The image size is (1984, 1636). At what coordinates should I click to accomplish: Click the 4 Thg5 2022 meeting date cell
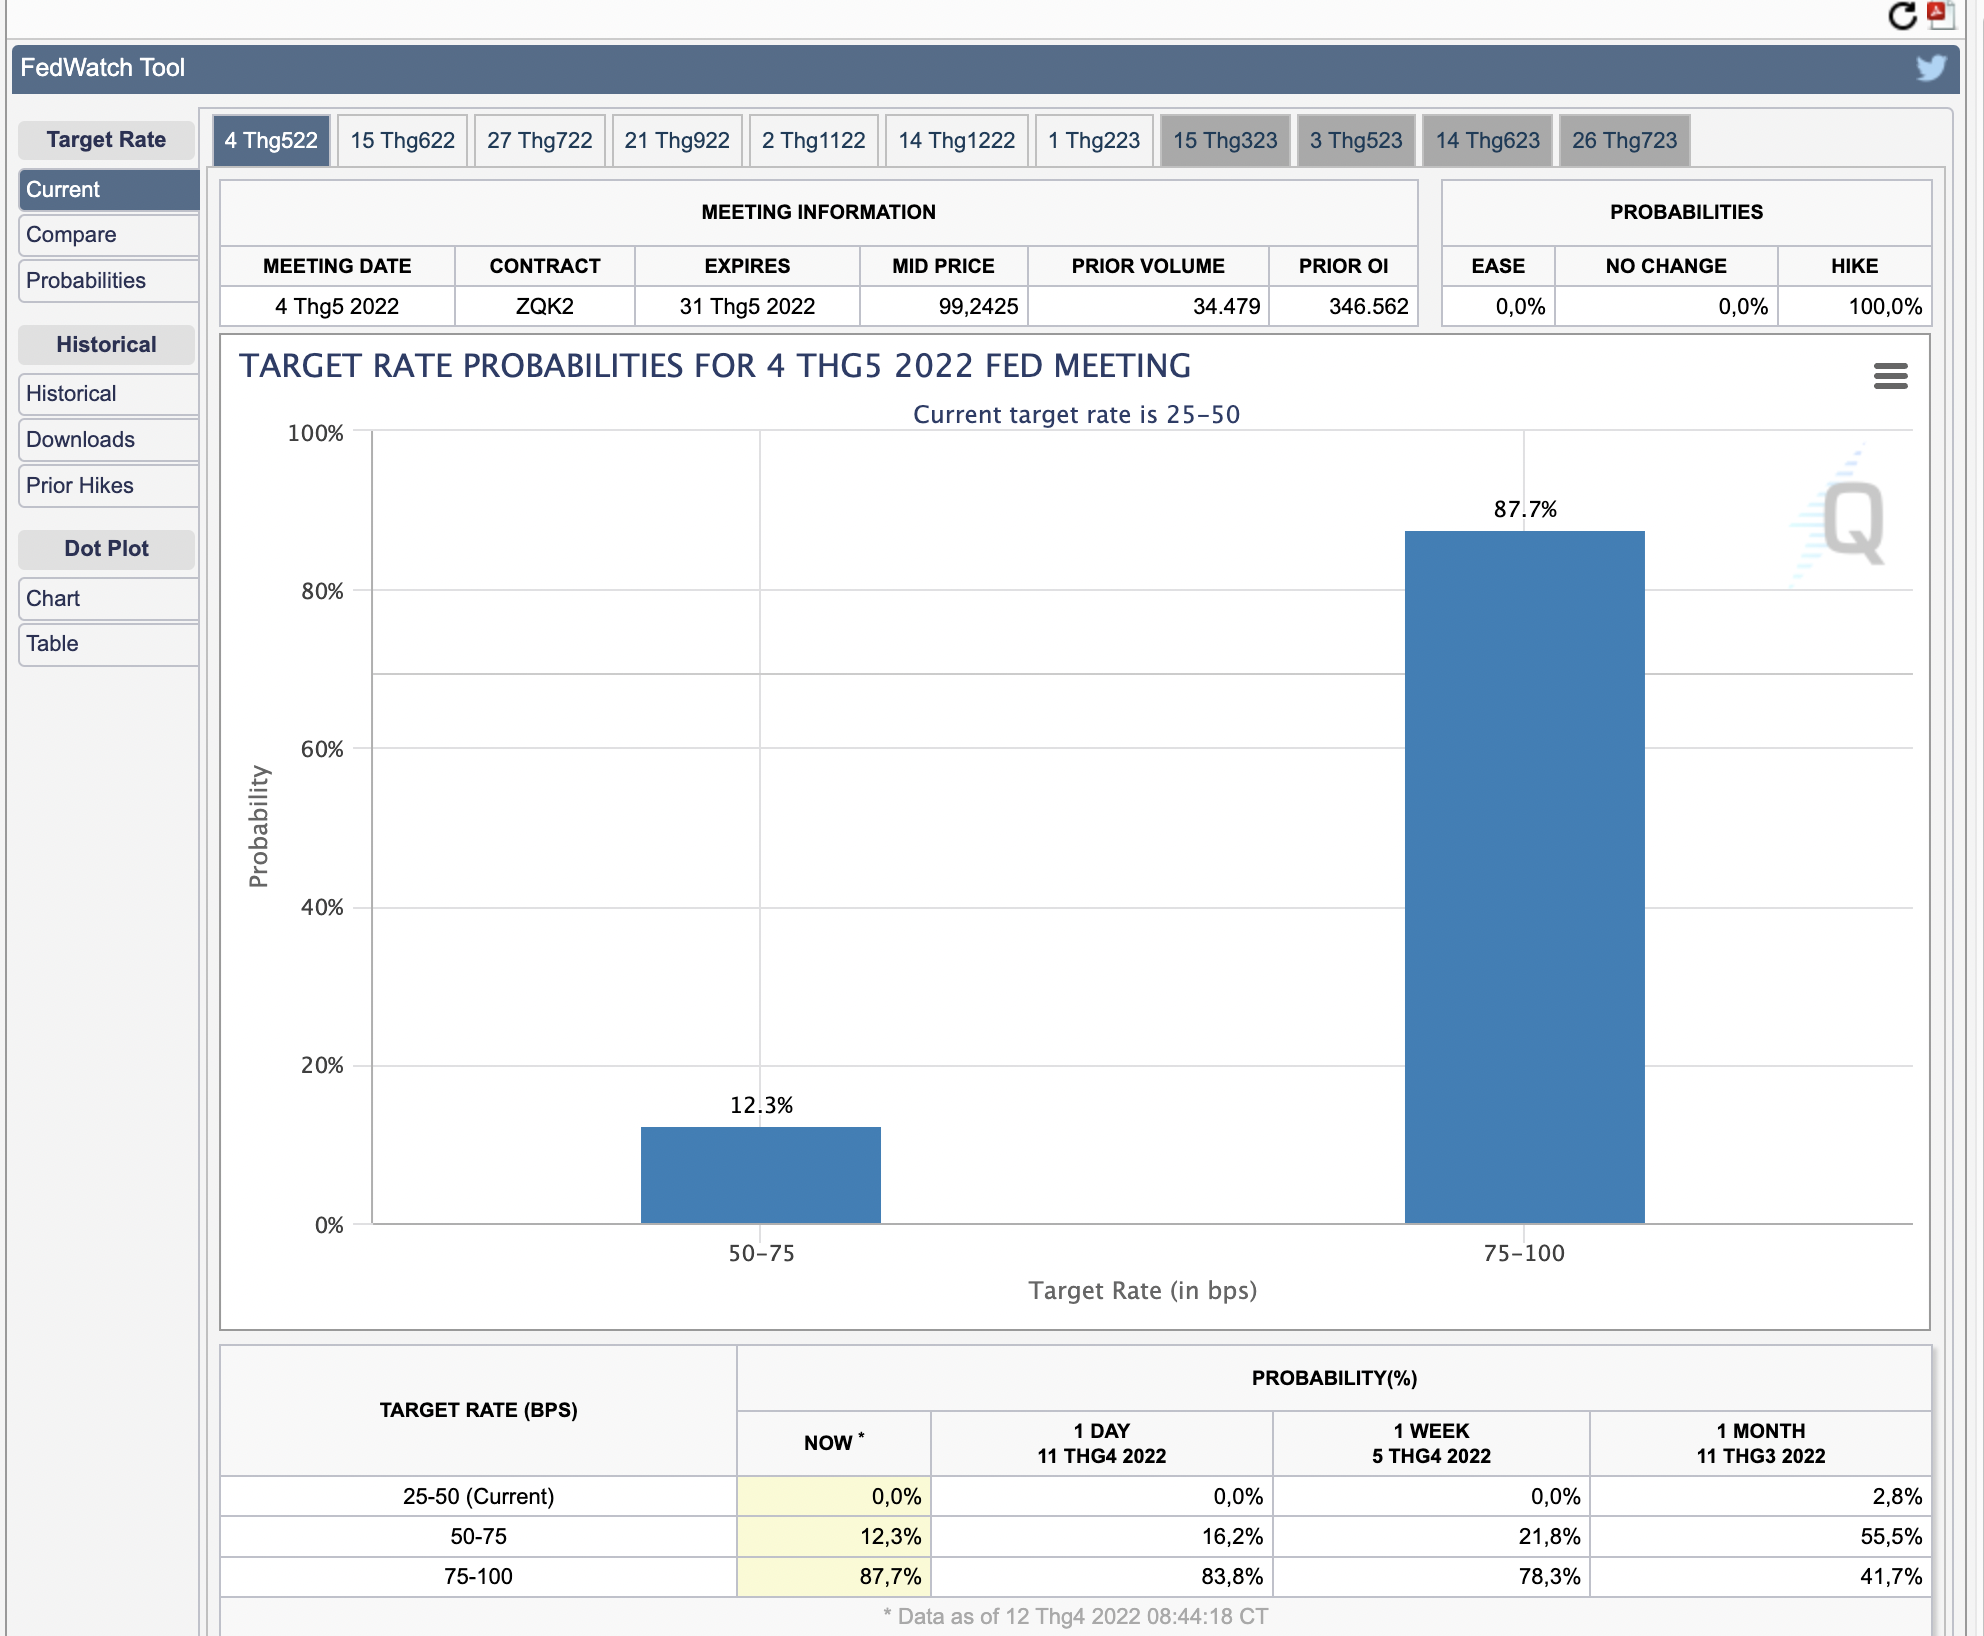337,306
